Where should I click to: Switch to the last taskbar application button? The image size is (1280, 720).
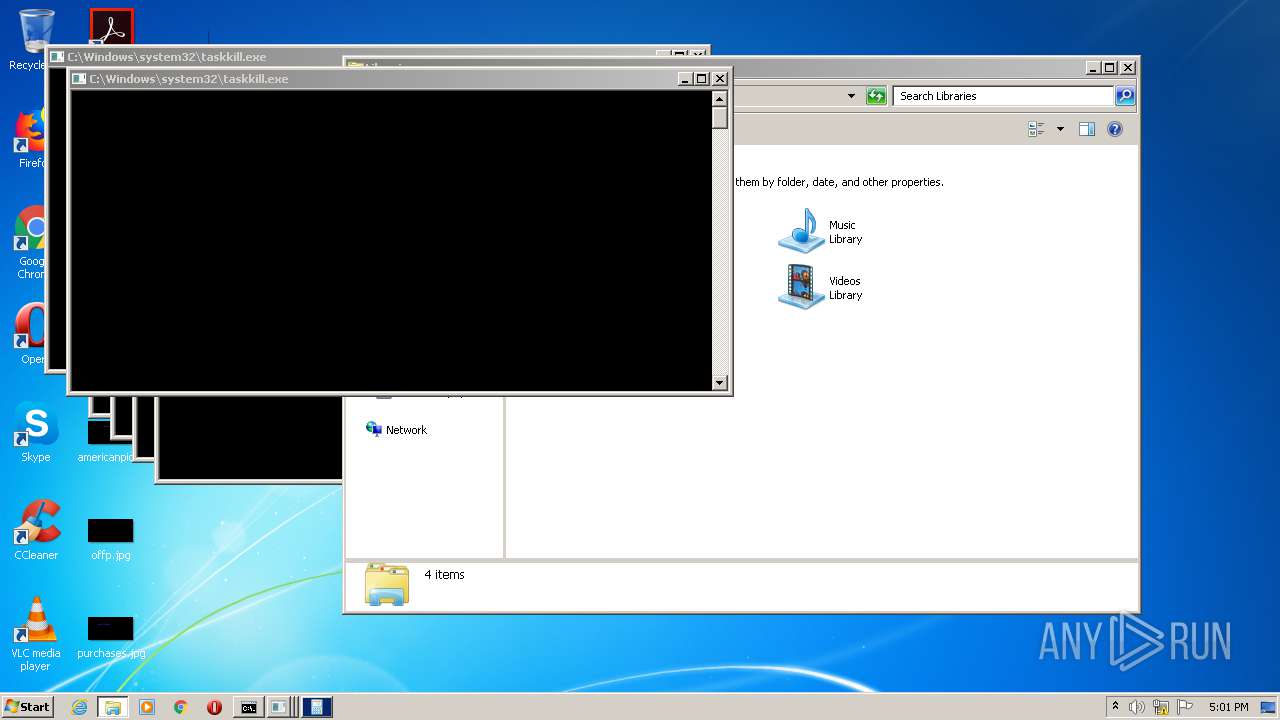tap(316, 707)
